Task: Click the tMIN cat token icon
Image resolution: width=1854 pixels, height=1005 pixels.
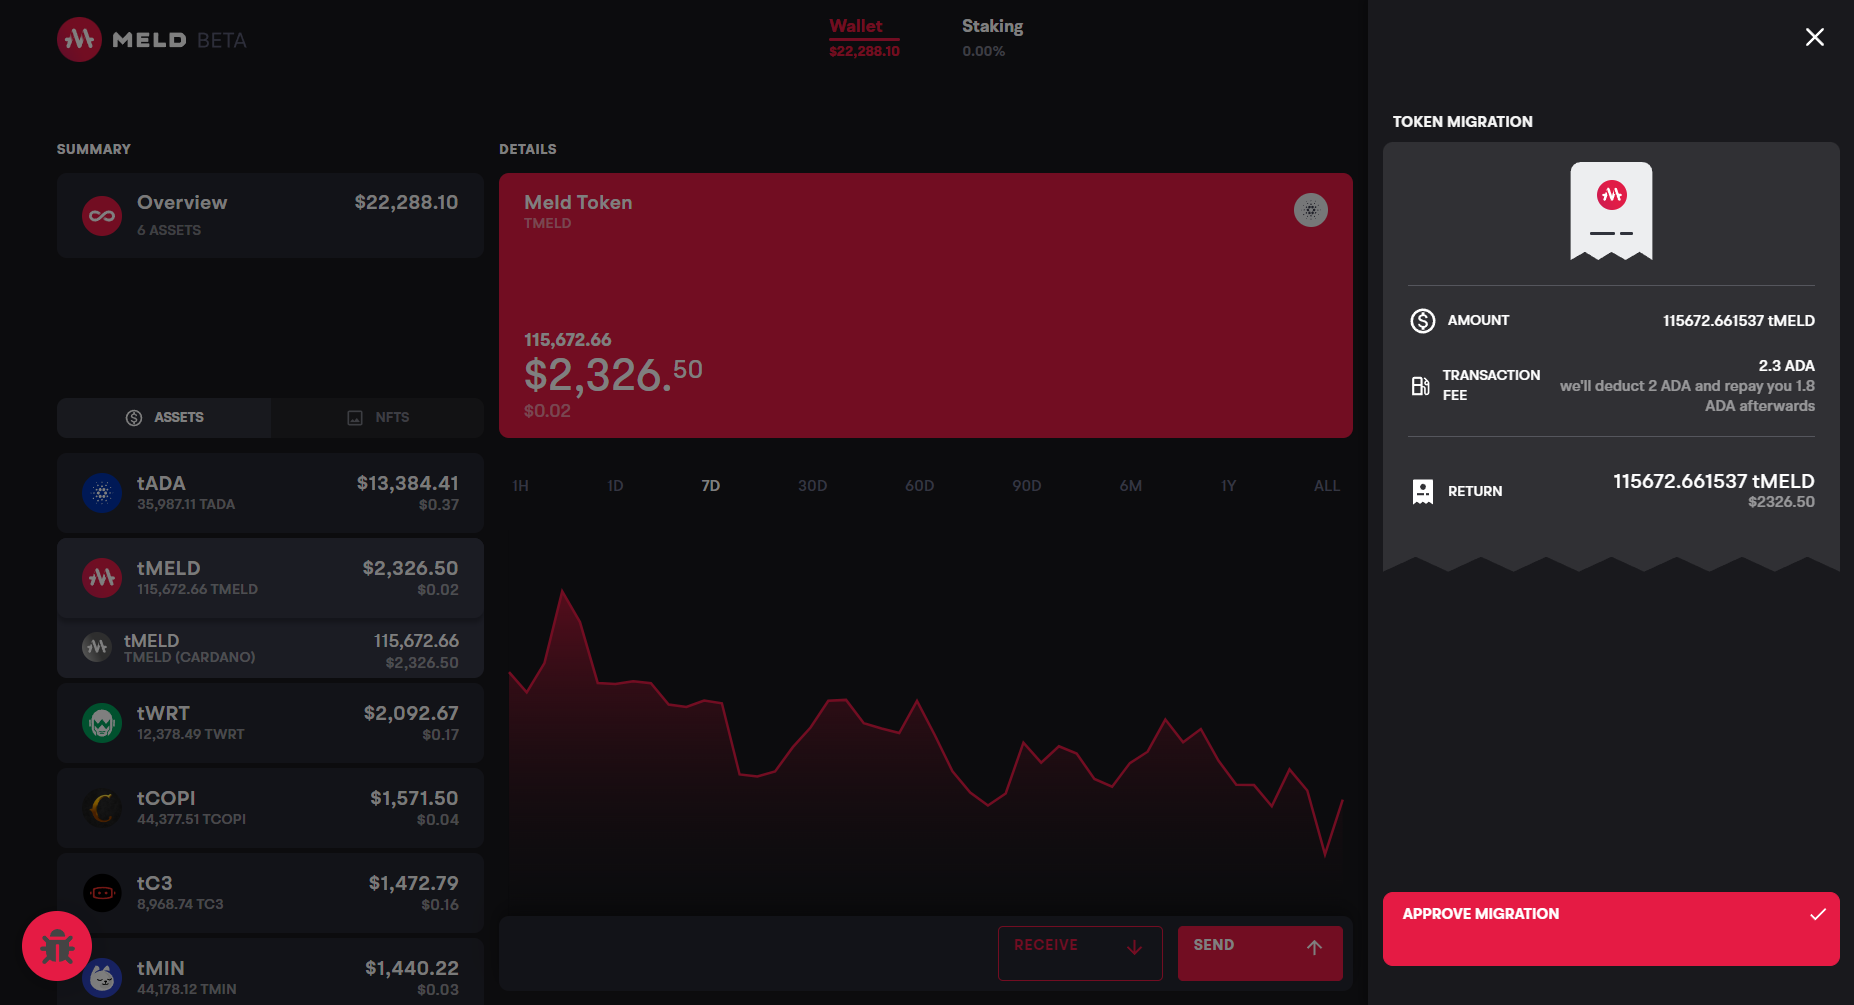Action: (x=102, y=978)
